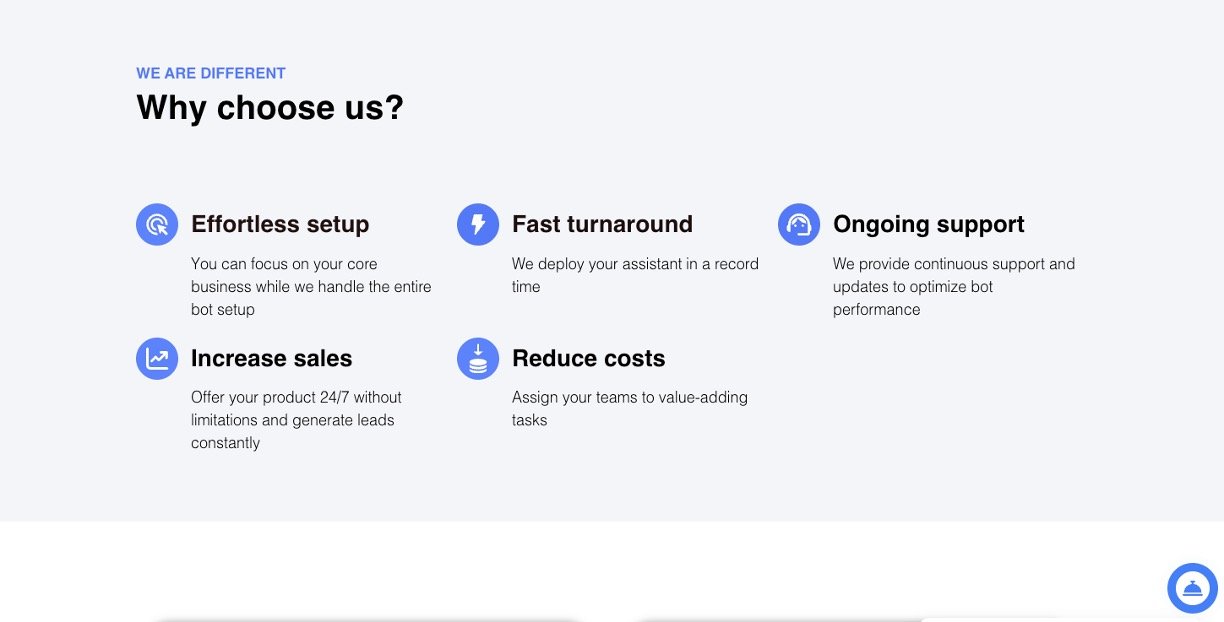Click the Effortless setup cursor icon
Image resolution: width=1224 pixels, height=622 pixels.
coord(157,224)
